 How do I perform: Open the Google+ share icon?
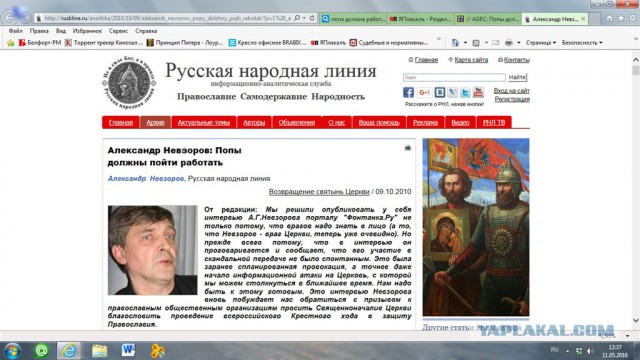click(x=424, y=92)
